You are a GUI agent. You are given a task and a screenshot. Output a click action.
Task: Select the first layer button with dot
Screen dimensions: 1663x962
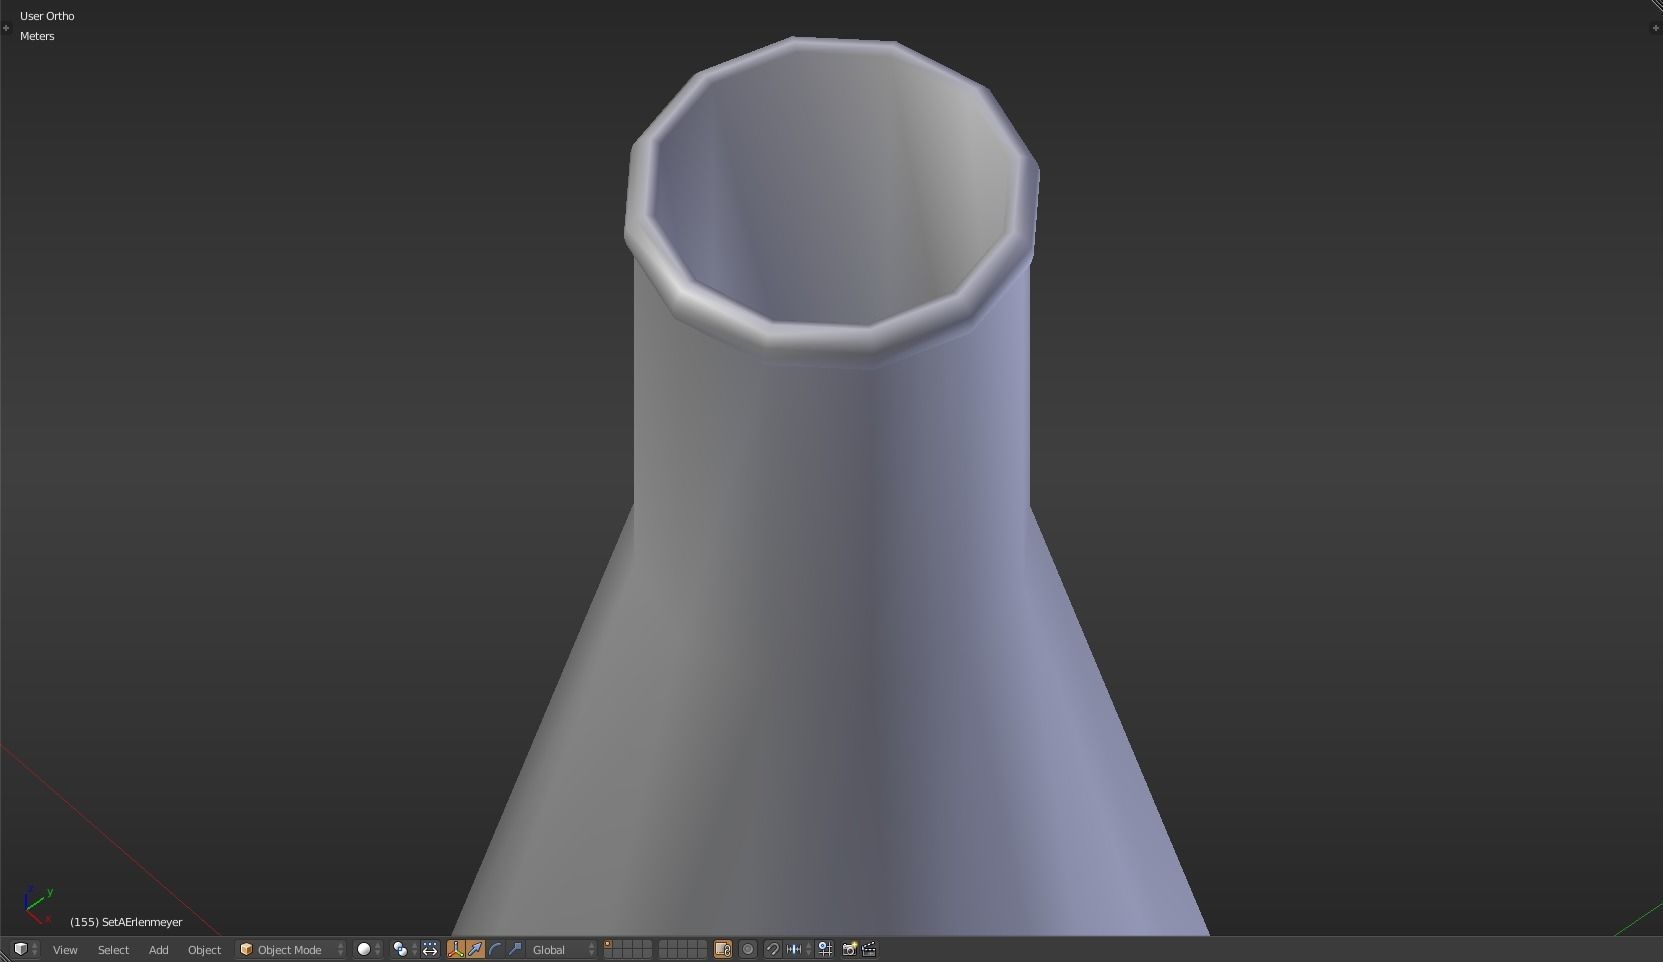coord(608,945)
